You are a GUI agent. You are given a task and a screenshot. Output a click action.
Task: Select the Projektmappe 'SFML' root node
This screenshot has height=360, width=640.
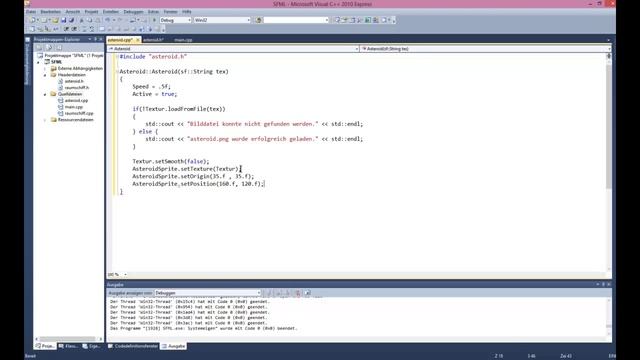click(73, 56)
